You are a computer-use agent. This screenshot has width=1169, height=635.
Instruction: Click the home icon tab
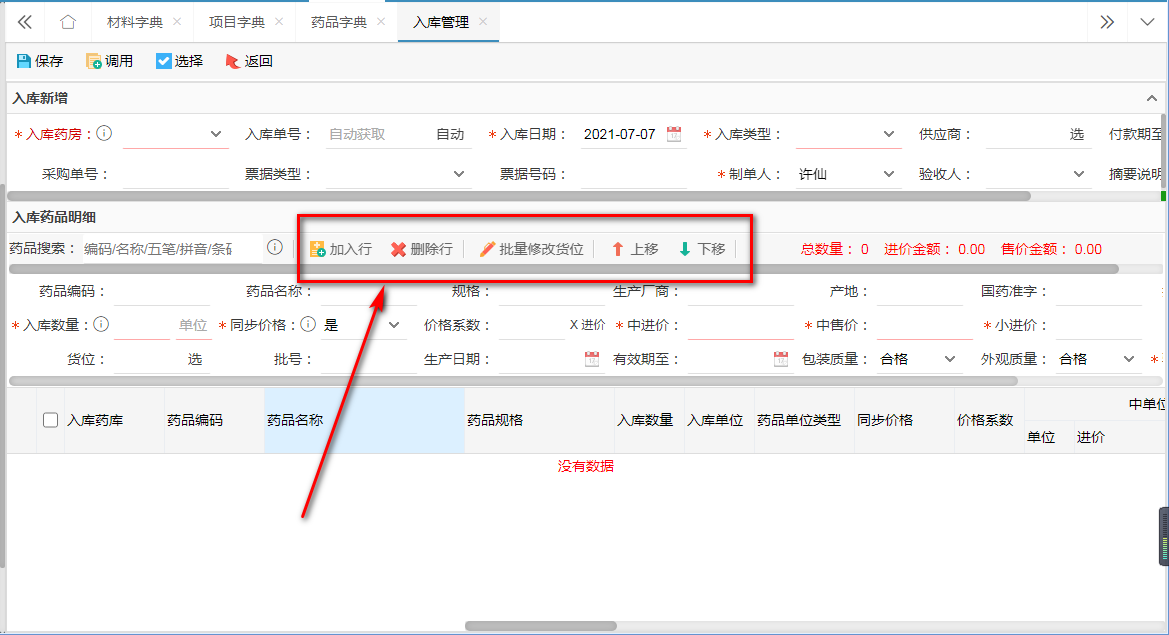(x=67, y=22)
